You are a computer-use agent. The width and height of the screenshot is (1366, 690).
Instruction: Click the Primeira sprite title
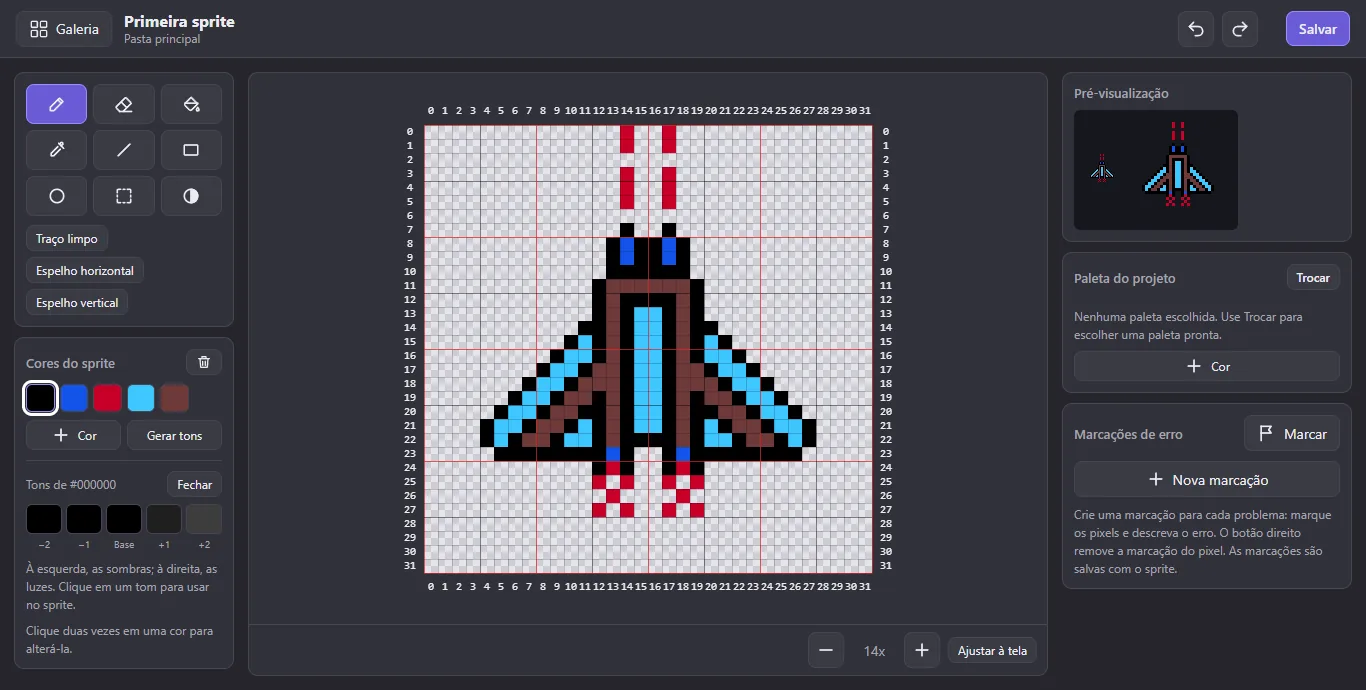point(179,21)
